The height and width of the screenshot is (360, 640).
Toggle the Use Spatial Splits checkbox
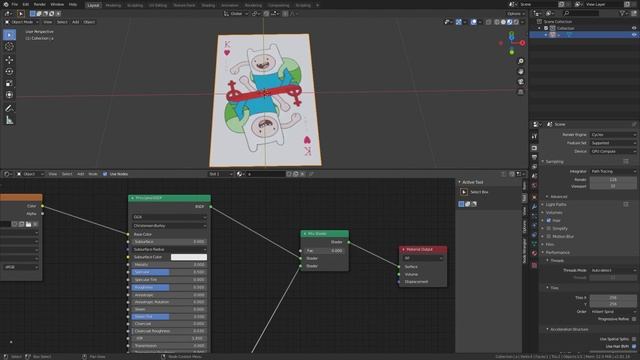click(x=633, y=339)
